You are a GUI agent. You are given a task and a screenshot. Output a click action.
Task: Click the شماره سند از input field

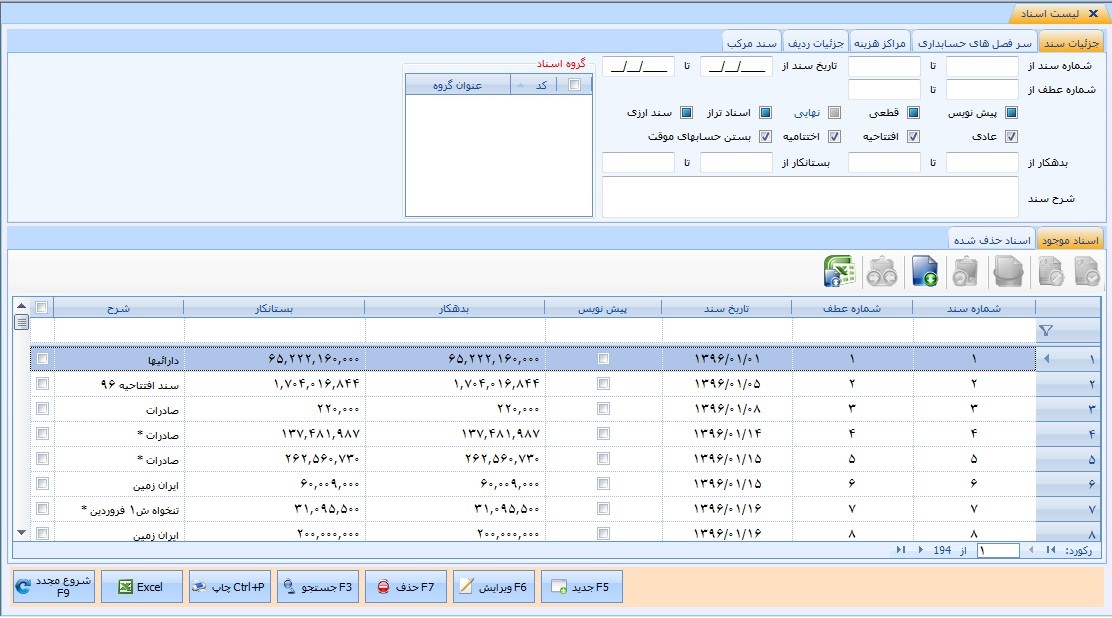pyautogui.click(x=982, y=67)
